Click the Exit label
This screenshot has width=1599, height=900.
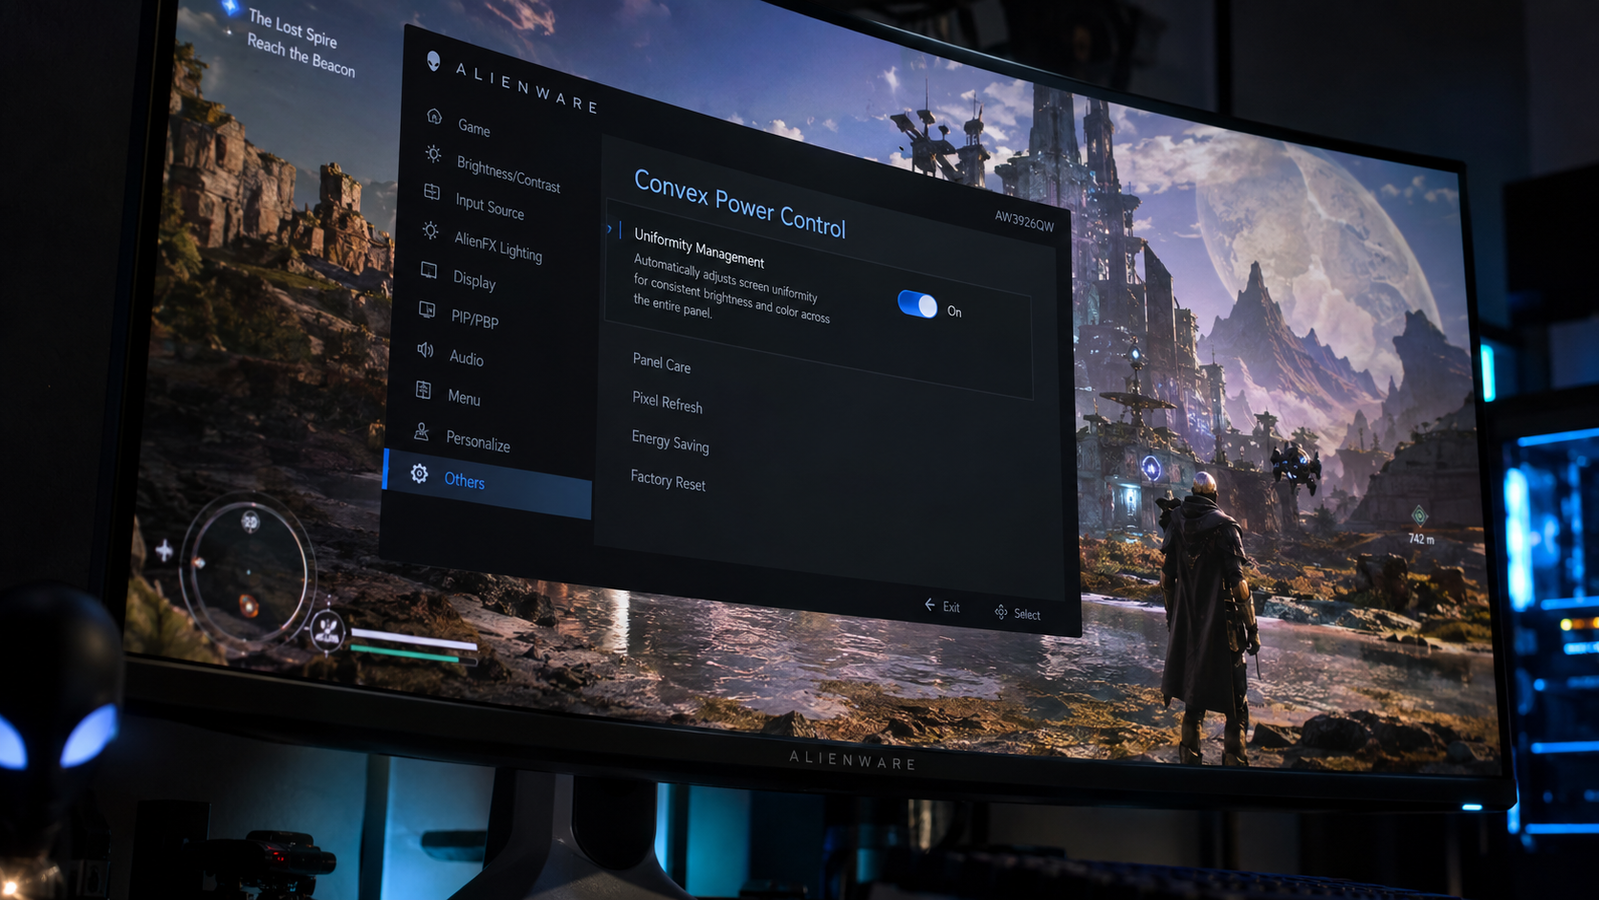coord(951,607)
